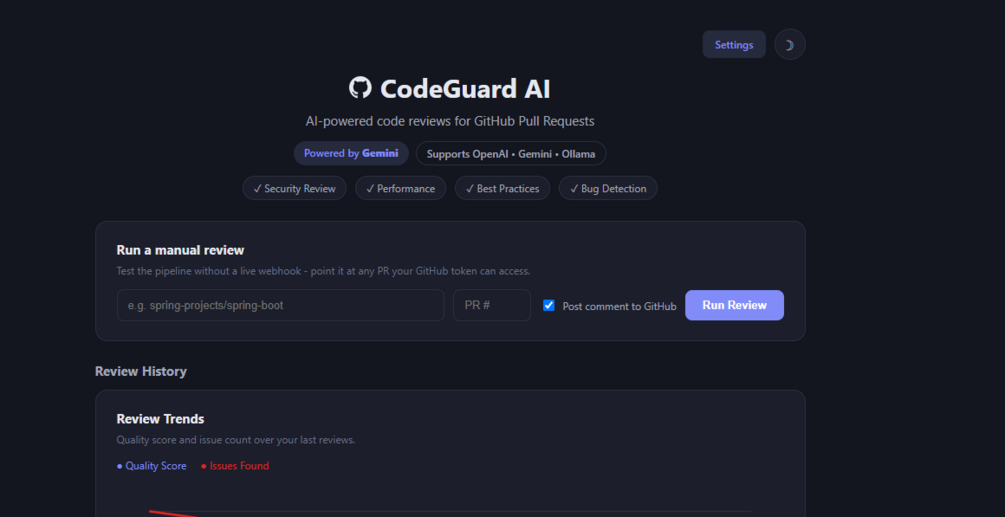Click the Supports OpenAI • Gemini • Ollama badge

tap(511, 154)
